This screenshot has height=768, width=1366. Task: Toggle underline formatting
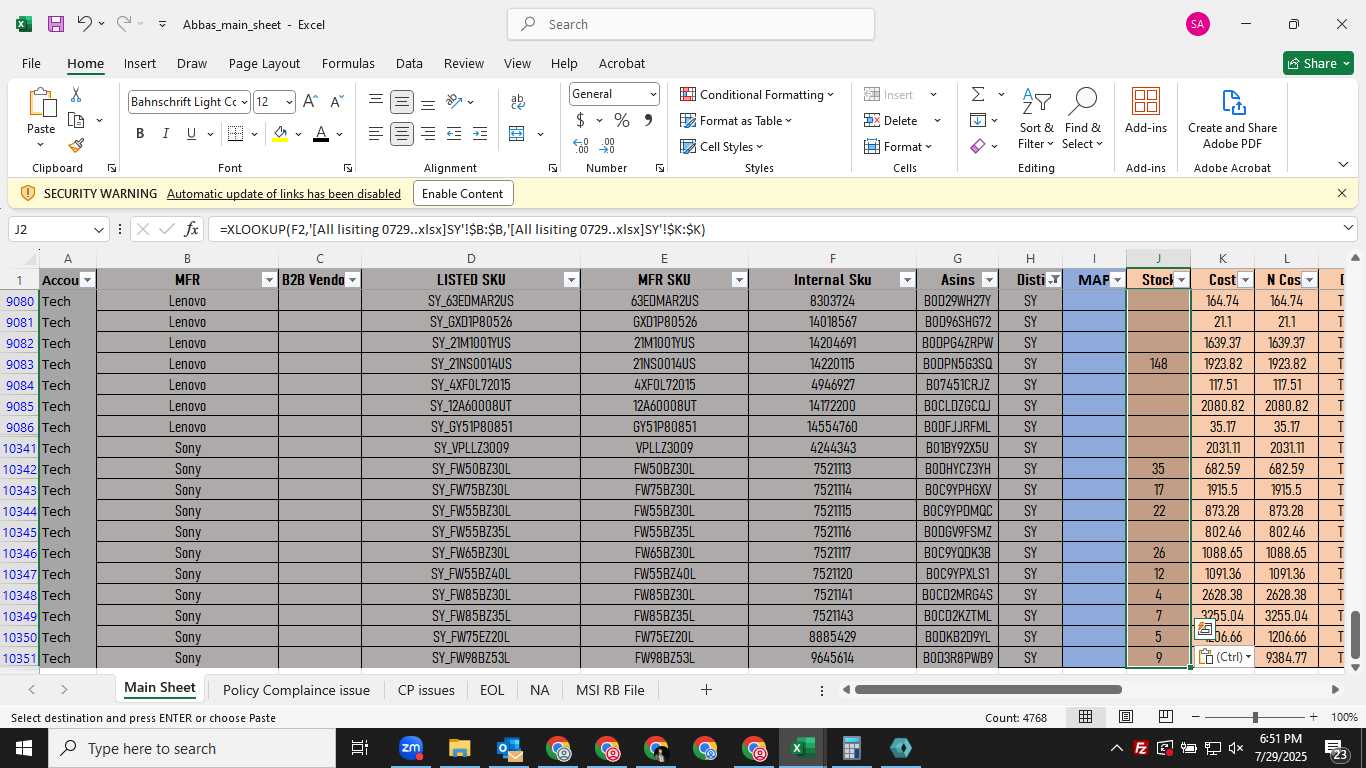[x=190, y=134]
